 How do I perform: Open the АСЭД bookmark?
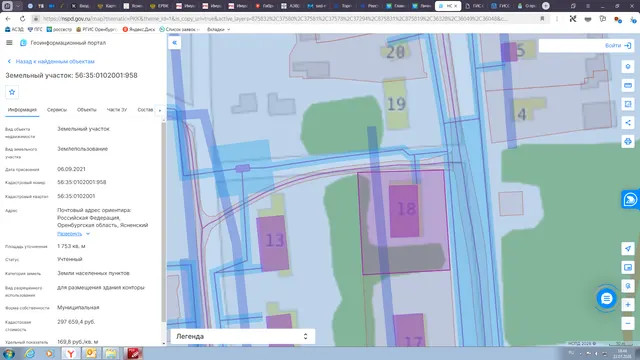tap(14, 29)
